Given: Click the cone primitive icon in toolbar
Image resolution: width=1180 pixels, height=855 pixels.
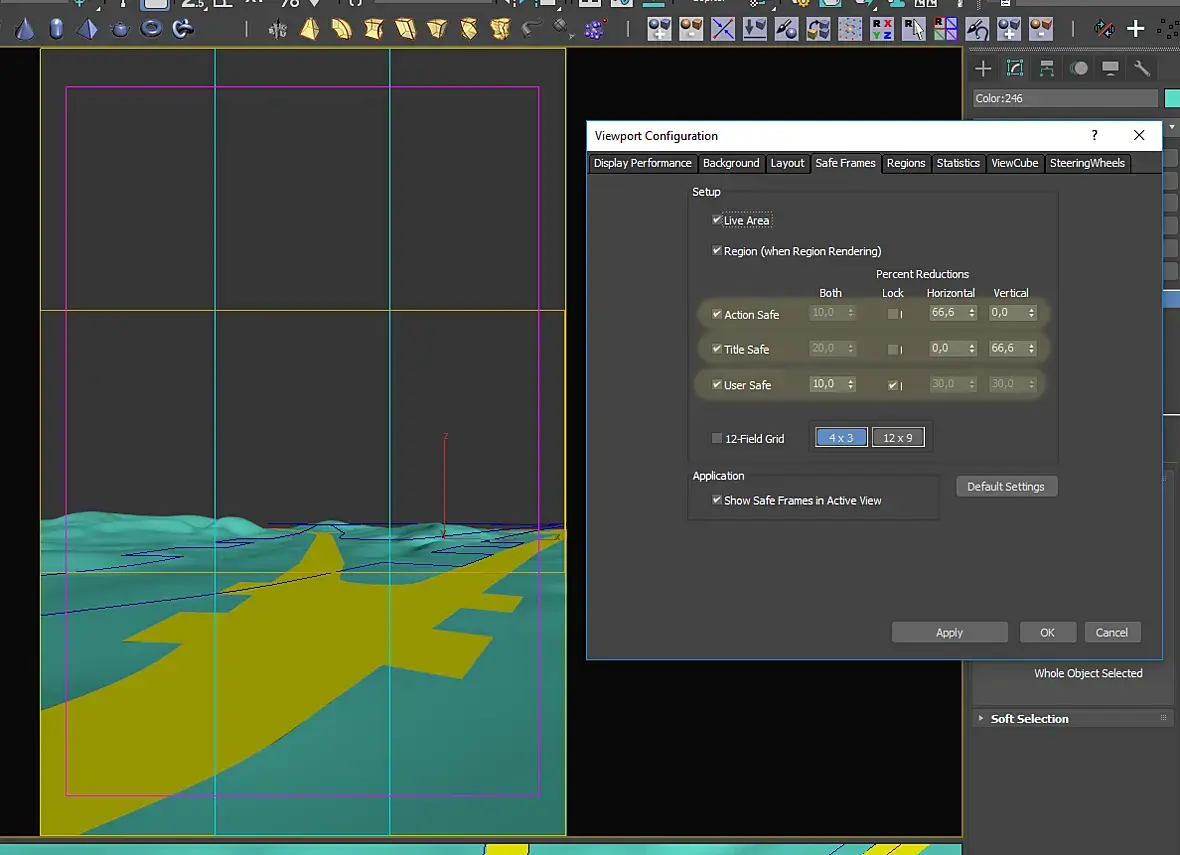Looking at the screenshot, I should coord(25,29).
